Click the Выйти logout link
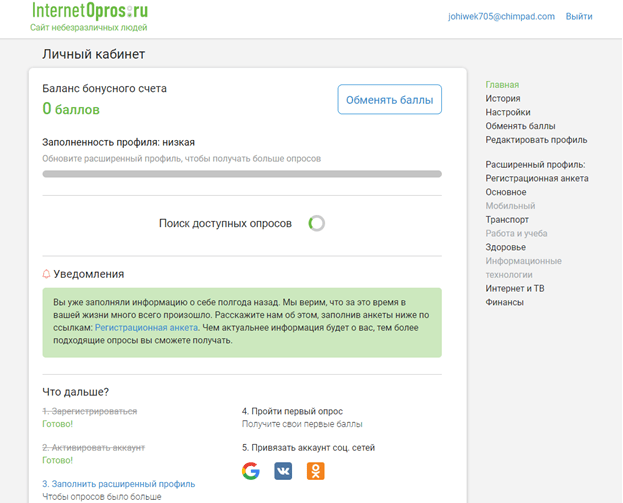 [579, 16]
